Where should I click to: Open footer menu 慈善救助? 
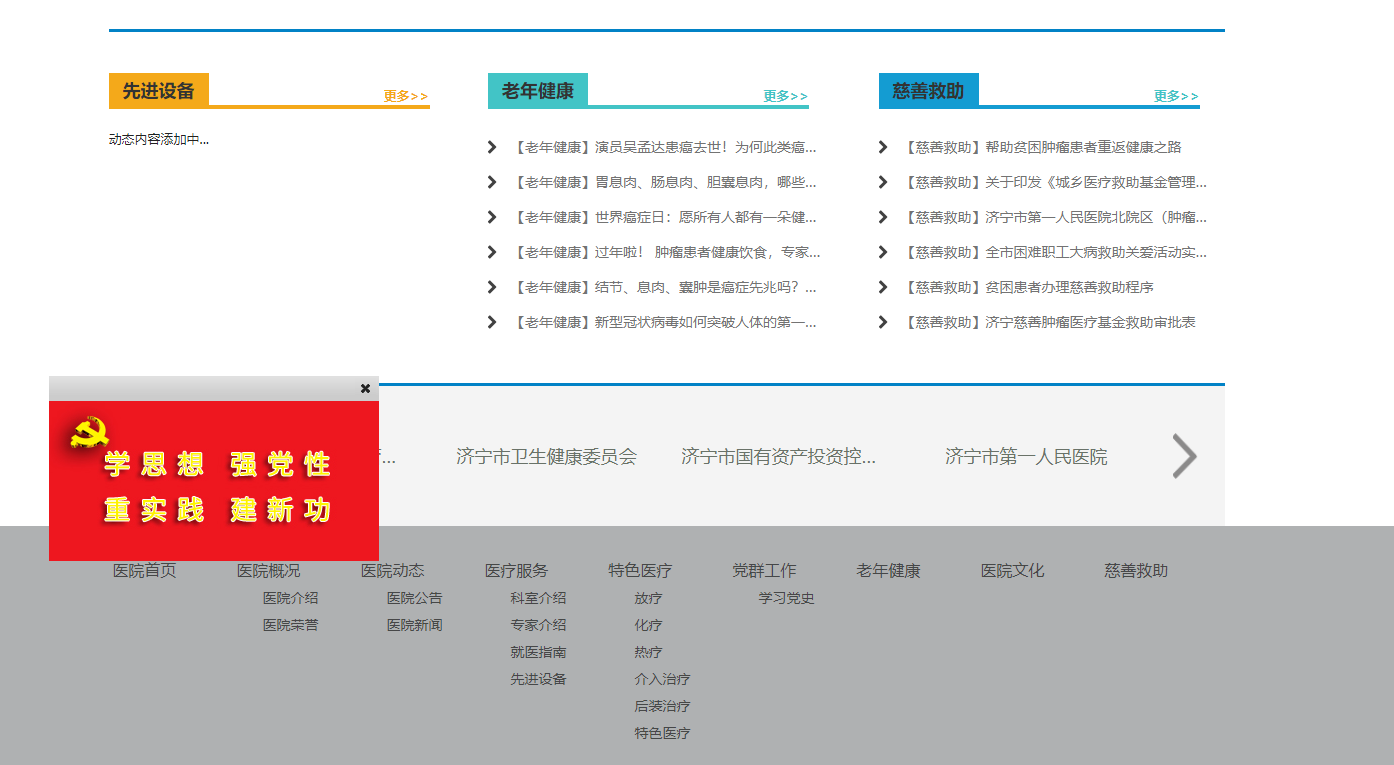pyautogui.click(x=1137, y=571)
